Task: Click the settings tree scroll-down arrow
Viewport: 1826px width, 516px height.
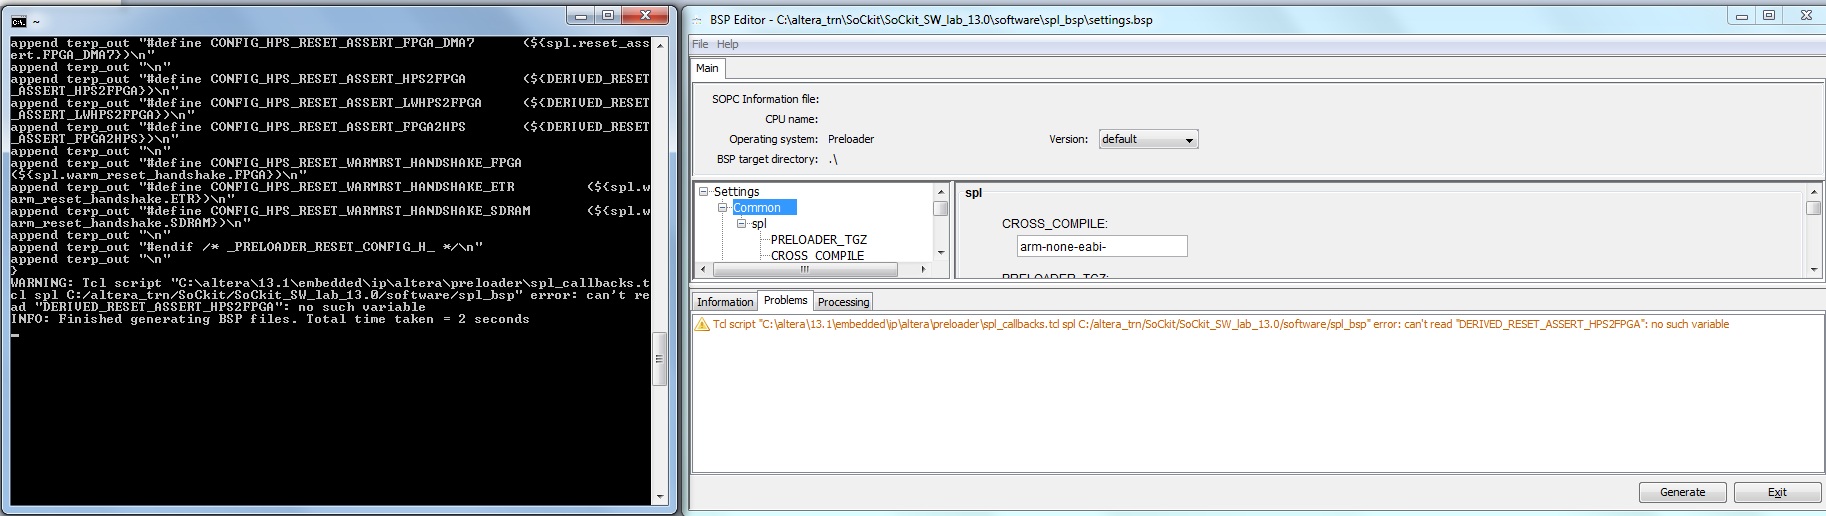Action: tap(940, 253)
